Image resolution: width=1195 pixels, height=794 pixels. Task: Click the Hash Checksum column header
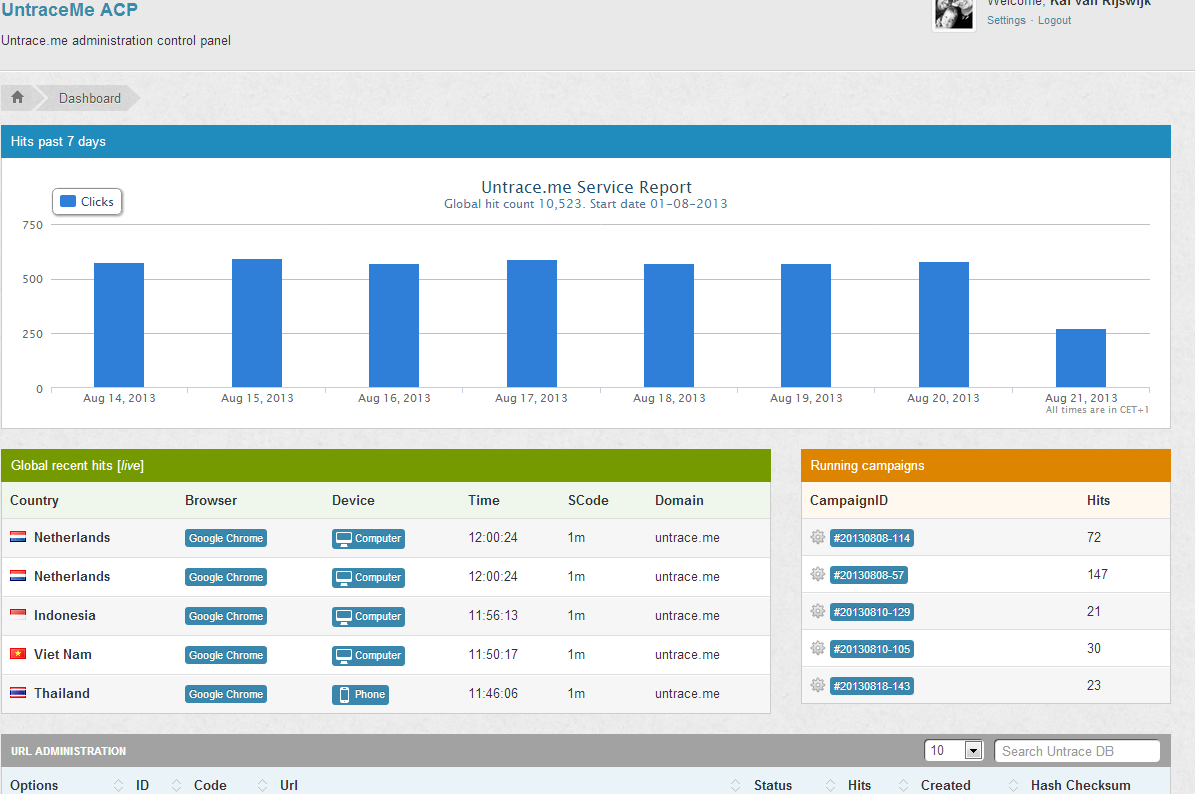1081,785
